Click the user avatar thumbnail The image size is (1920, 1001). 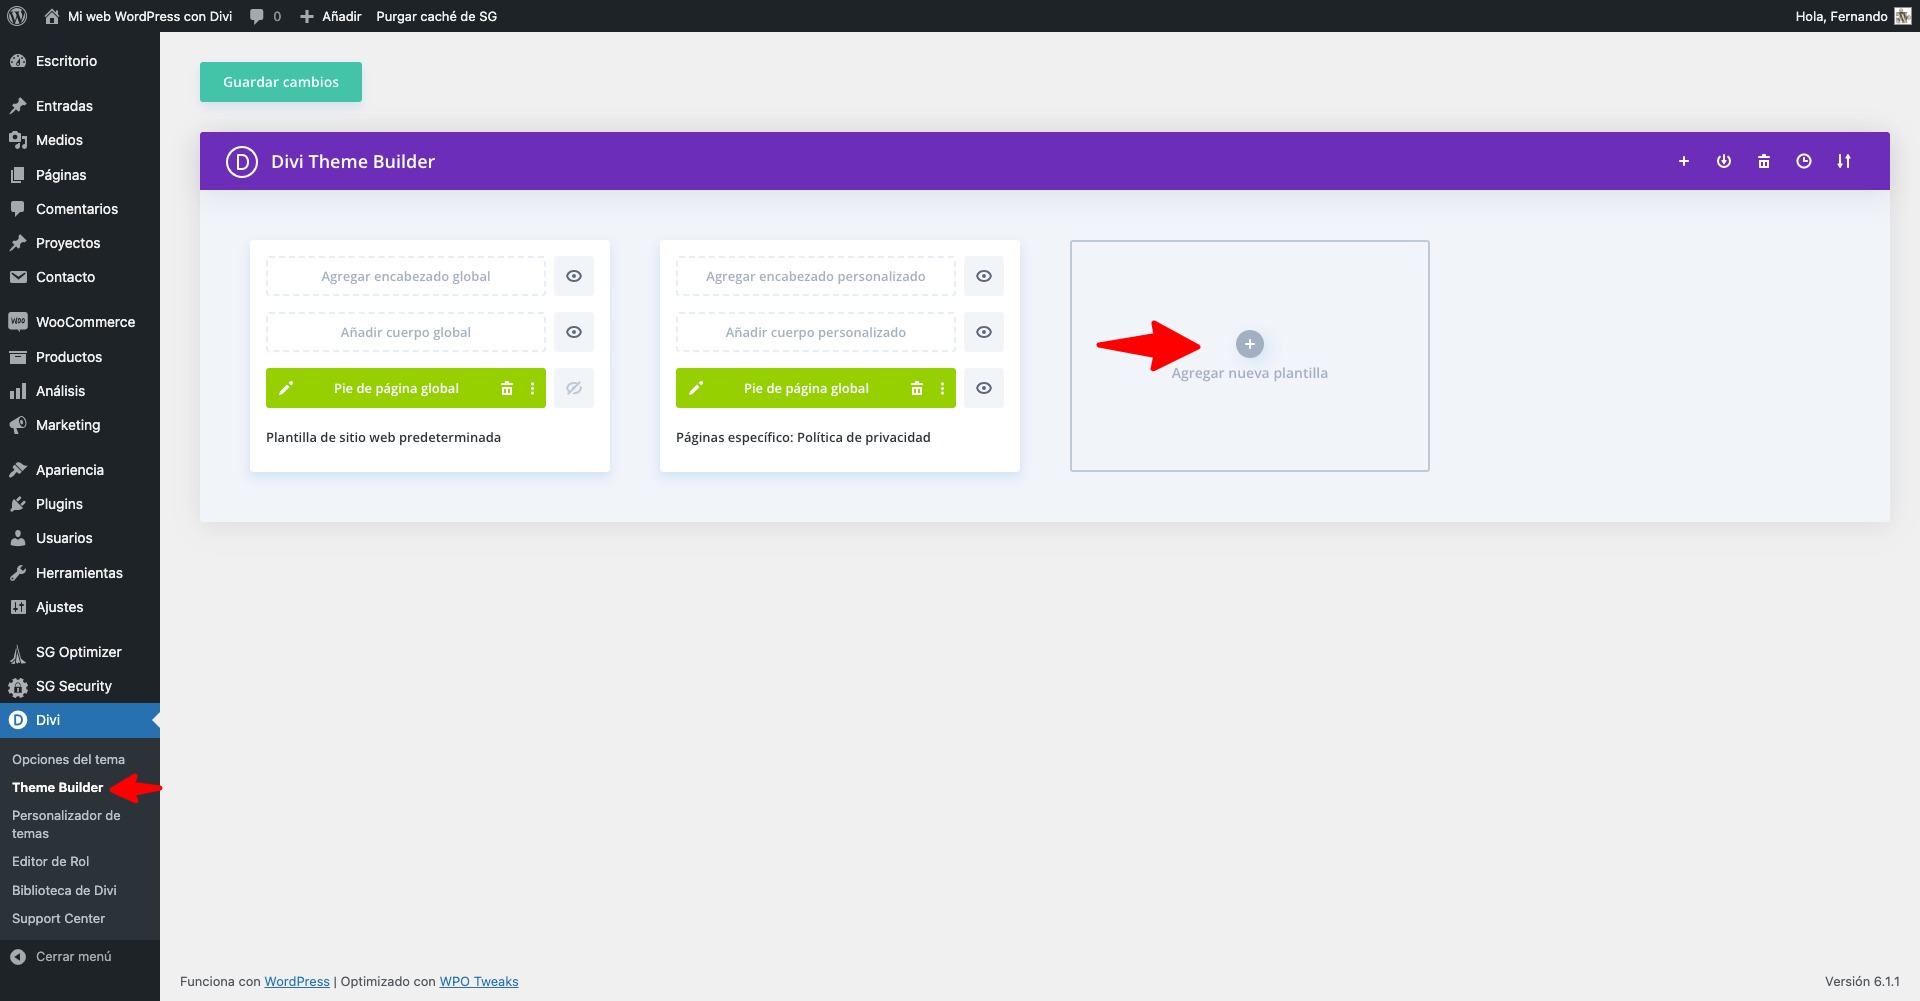[1903, 16]
